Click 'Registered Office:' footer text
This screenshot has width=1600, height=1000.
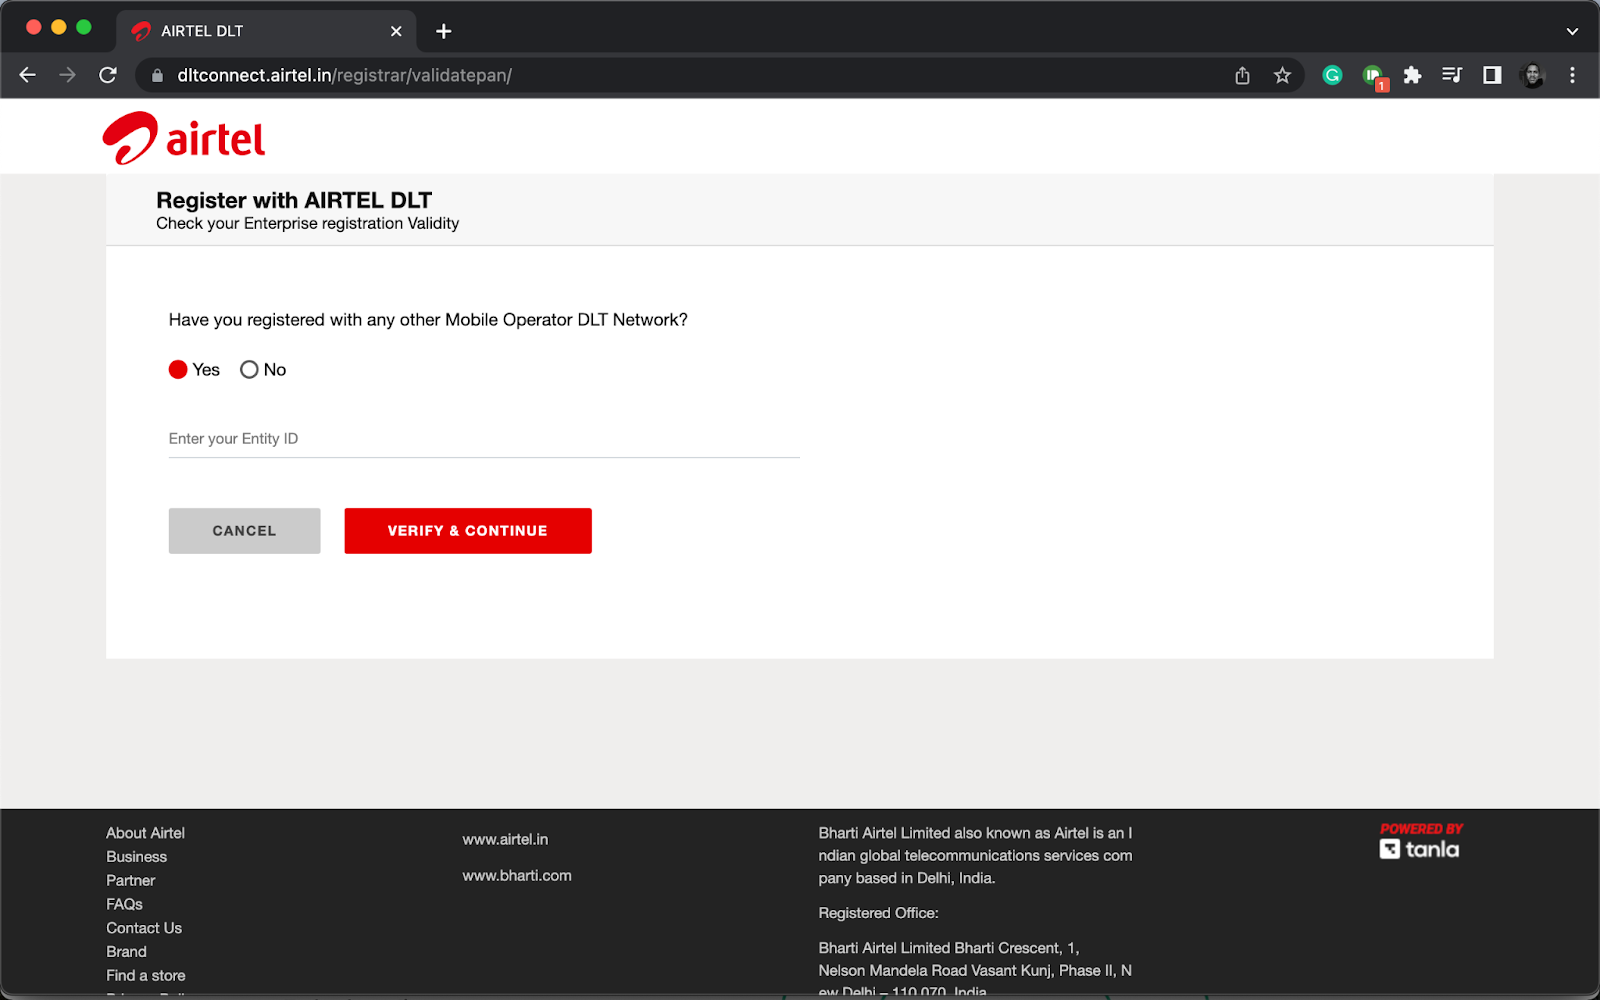(x=878, y=913)
